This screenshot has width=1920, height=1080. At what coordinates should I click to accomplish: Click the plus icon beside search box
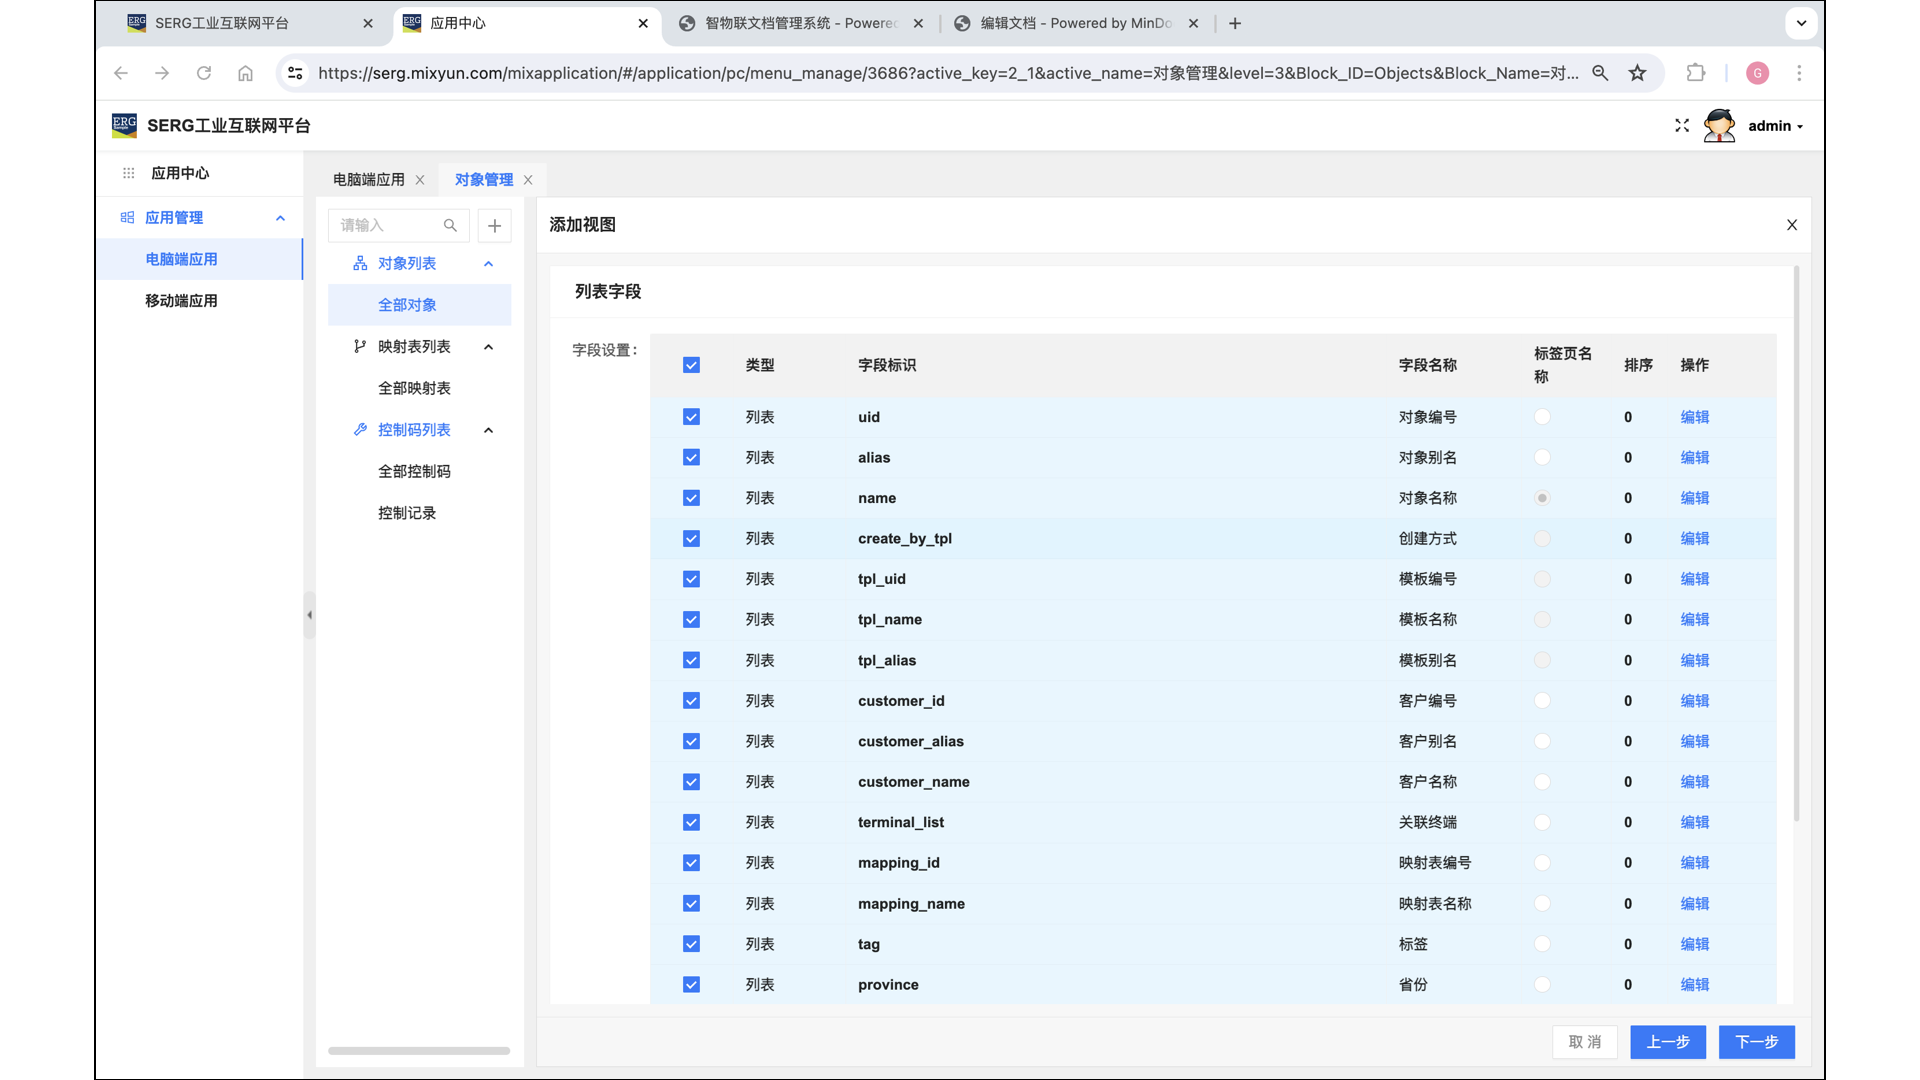[494, 226]
